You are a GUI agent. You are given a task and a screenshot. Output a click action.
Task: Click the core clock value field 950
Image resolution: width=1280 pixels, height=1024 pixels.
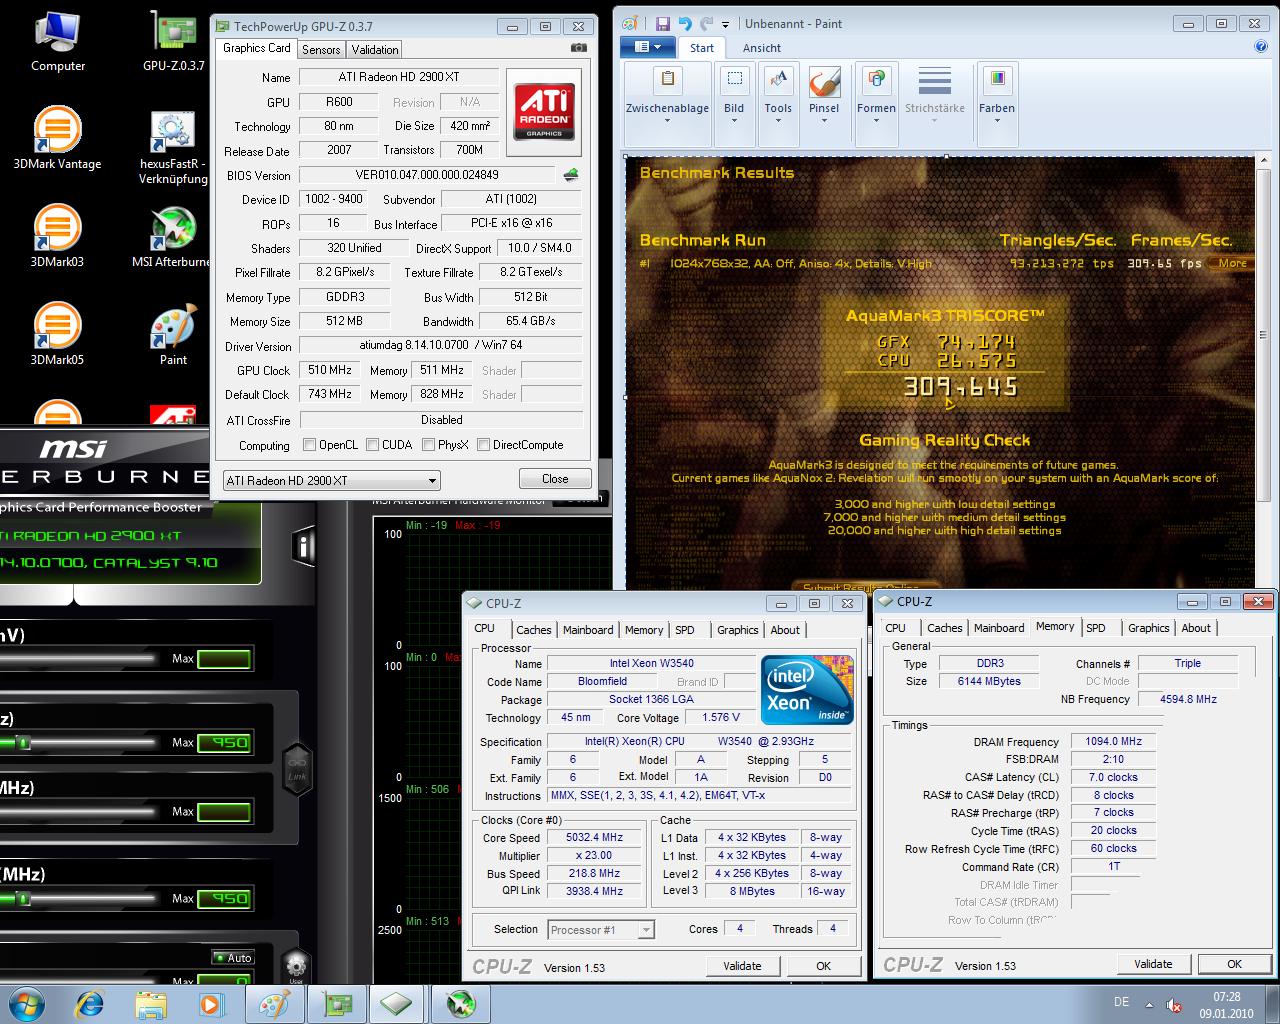[224, 742]
